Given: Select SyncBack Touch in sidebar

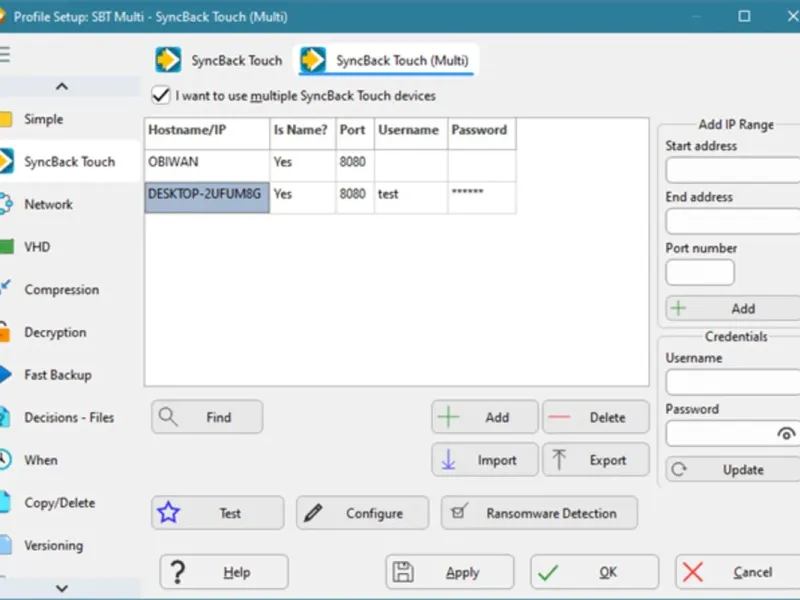Looking at the screenshot, I should coord(69,162).
